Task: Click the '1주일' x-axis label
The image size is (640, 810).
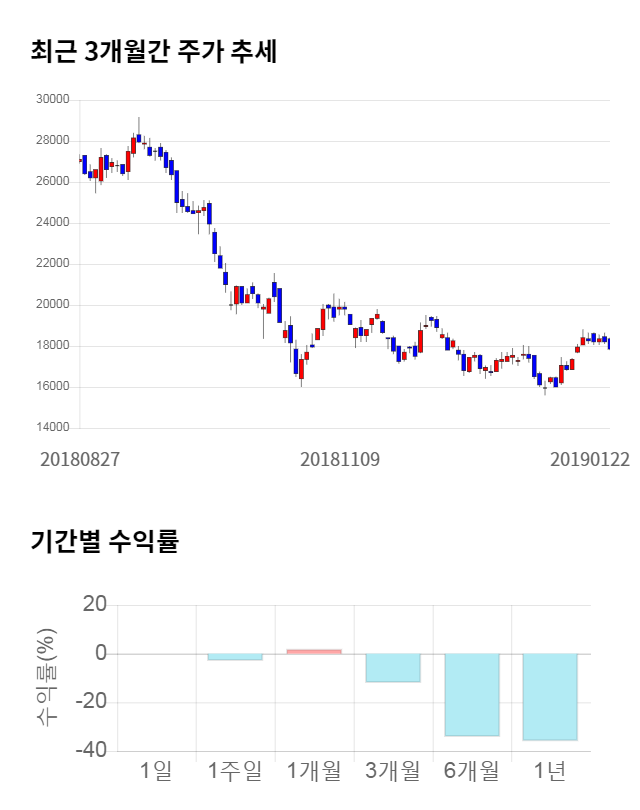Action: point(235,771)
